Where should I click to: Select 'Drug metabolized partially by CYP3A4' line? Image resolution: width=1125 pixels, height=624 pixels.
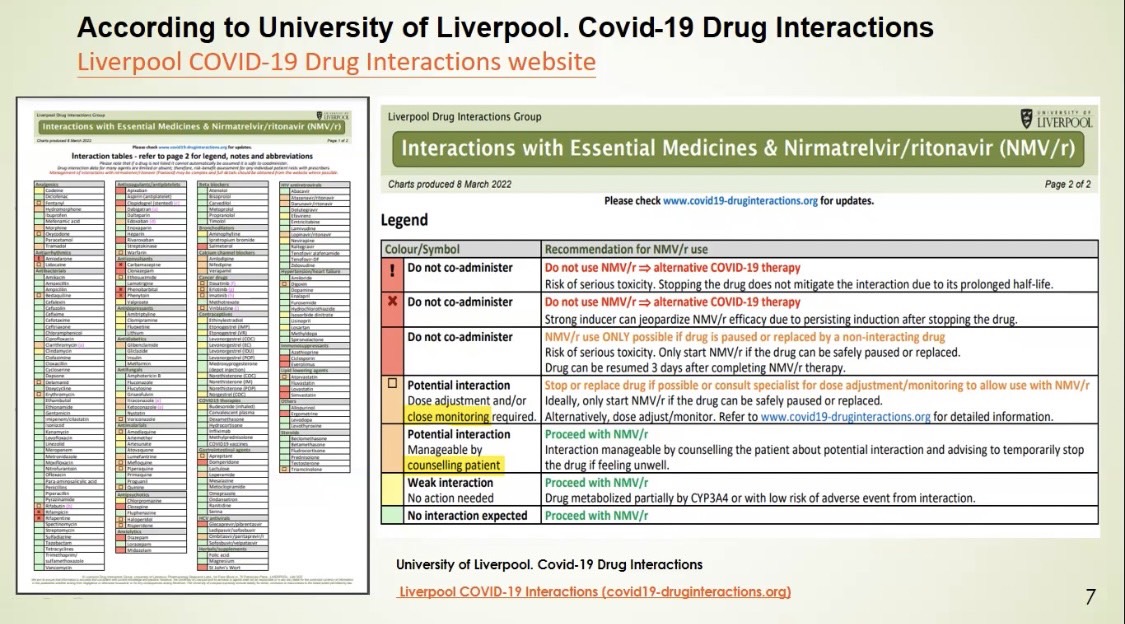pos(760,498)
